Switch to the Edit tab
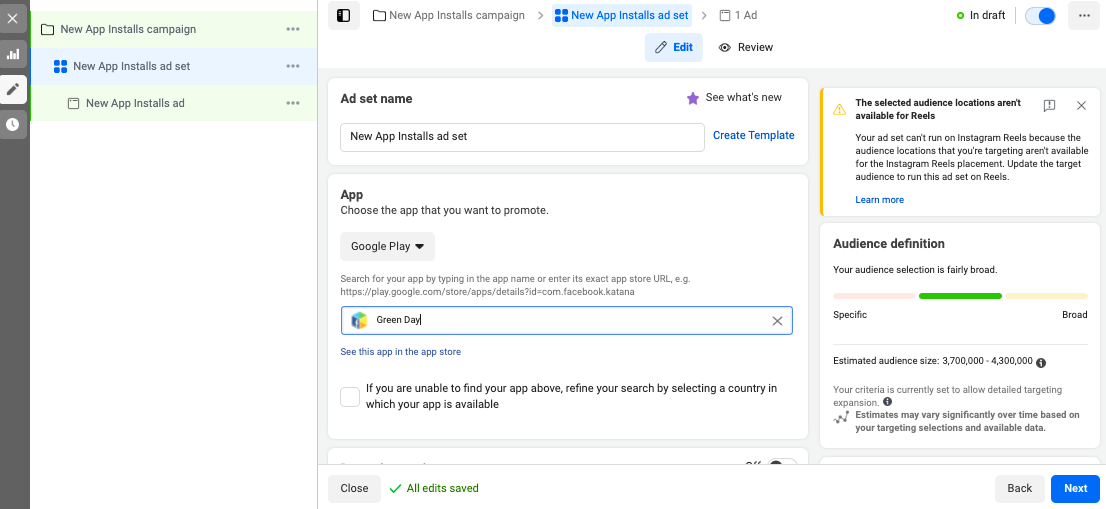Screen dimensions: 1106x509 point(674,47)
